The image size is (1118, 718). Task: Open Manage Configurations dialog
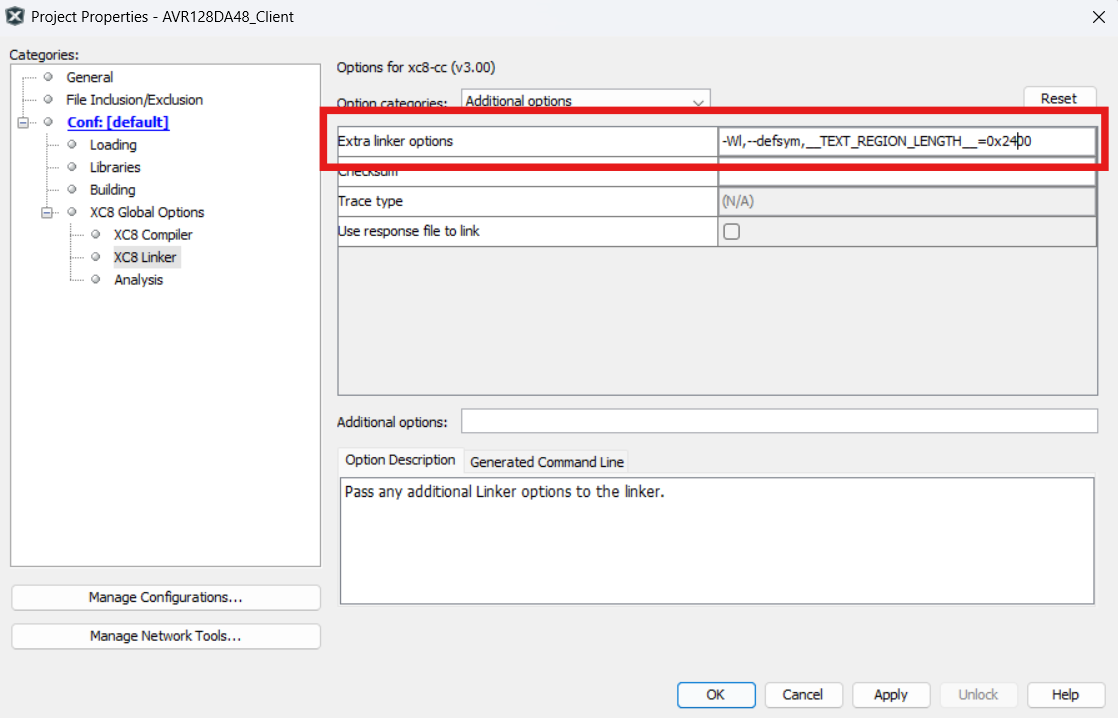tap(165, 598)
